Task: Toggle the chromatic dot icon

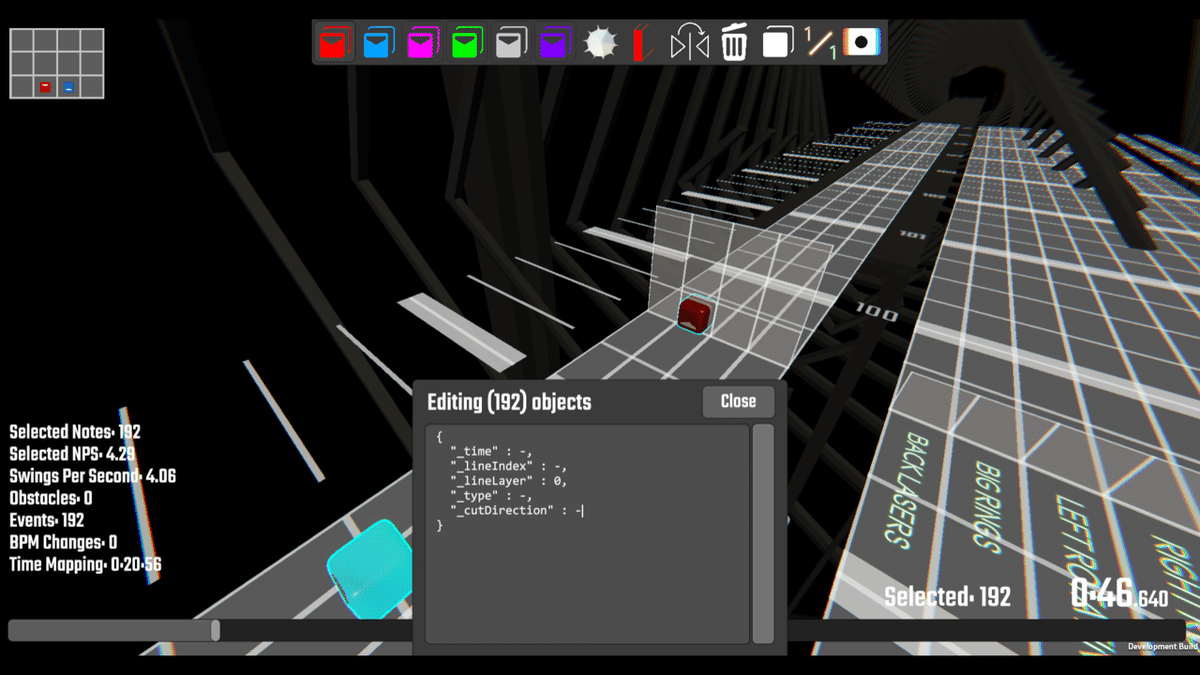Action: 862,43
